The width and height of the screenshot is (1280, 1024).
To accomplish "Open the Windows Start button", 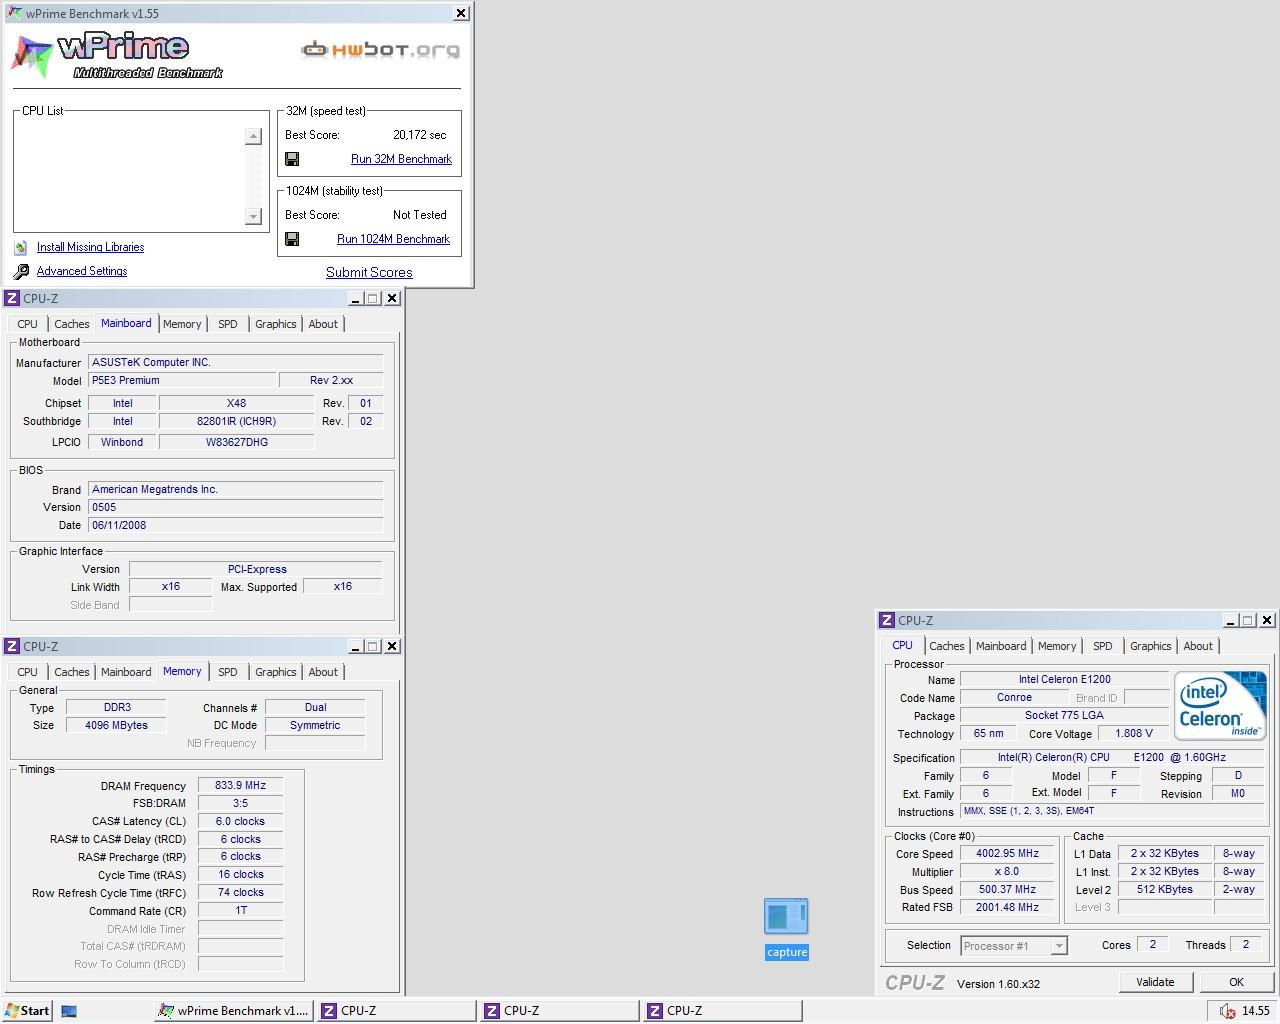I will (x=27, y=1010).
